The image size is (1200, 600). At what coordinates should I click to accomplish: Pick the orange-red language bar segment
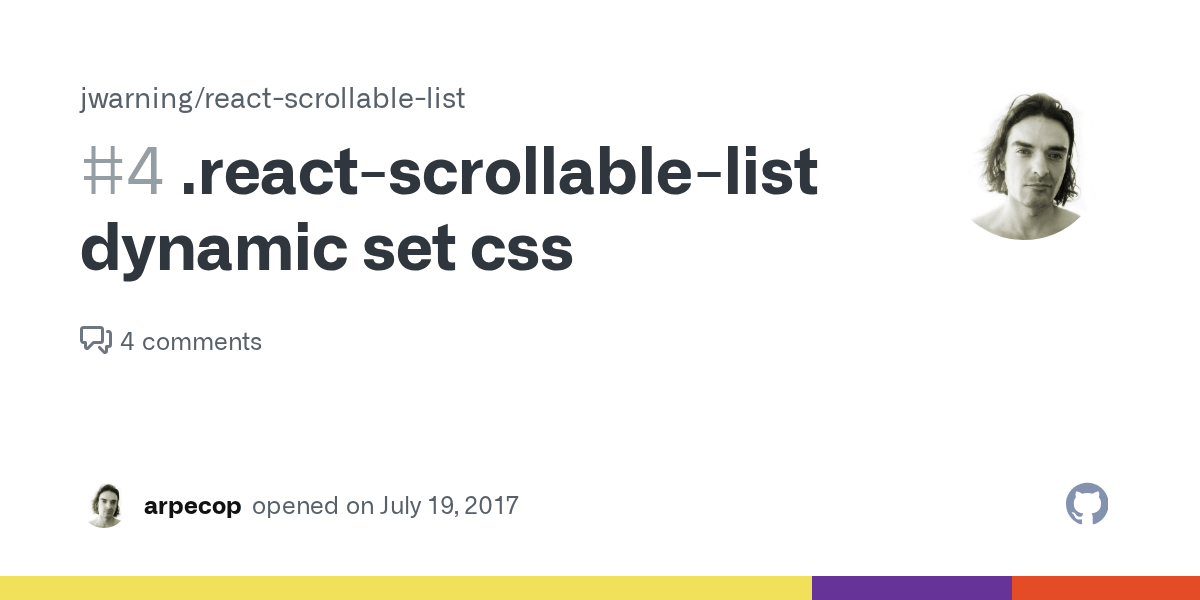click(1105, 588)
